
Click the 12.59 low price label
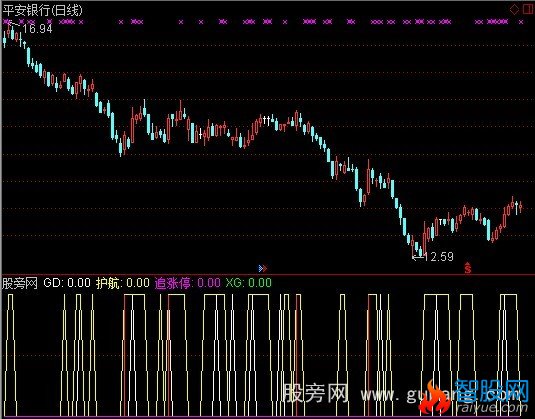(x=439, y=257)
